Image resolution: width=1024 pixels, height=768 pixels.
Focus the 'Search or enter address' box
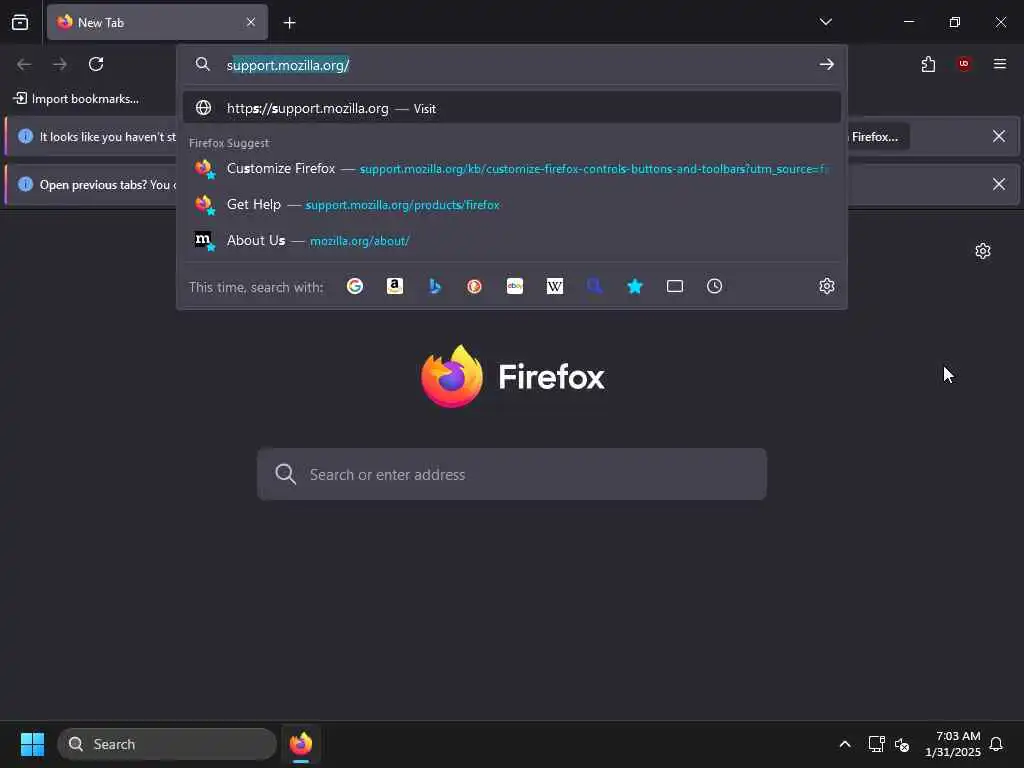tap(511, 474)
